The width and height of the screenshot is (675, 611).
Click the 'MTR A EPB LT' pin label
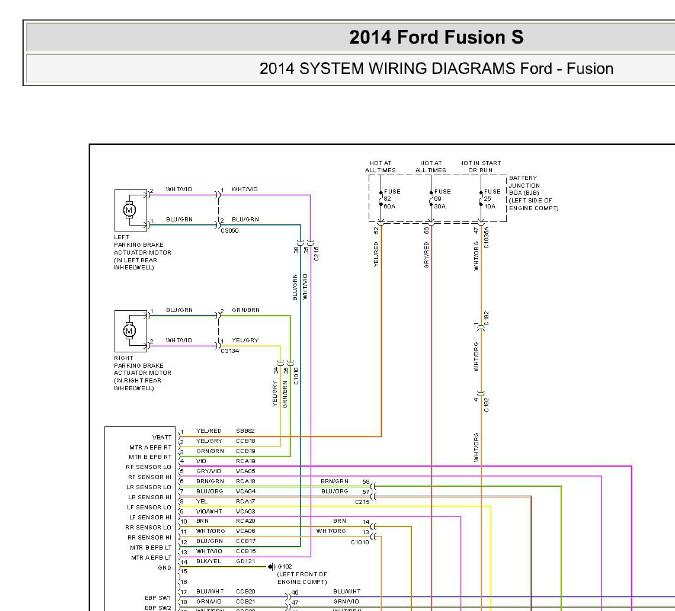(x=151, y=558)
